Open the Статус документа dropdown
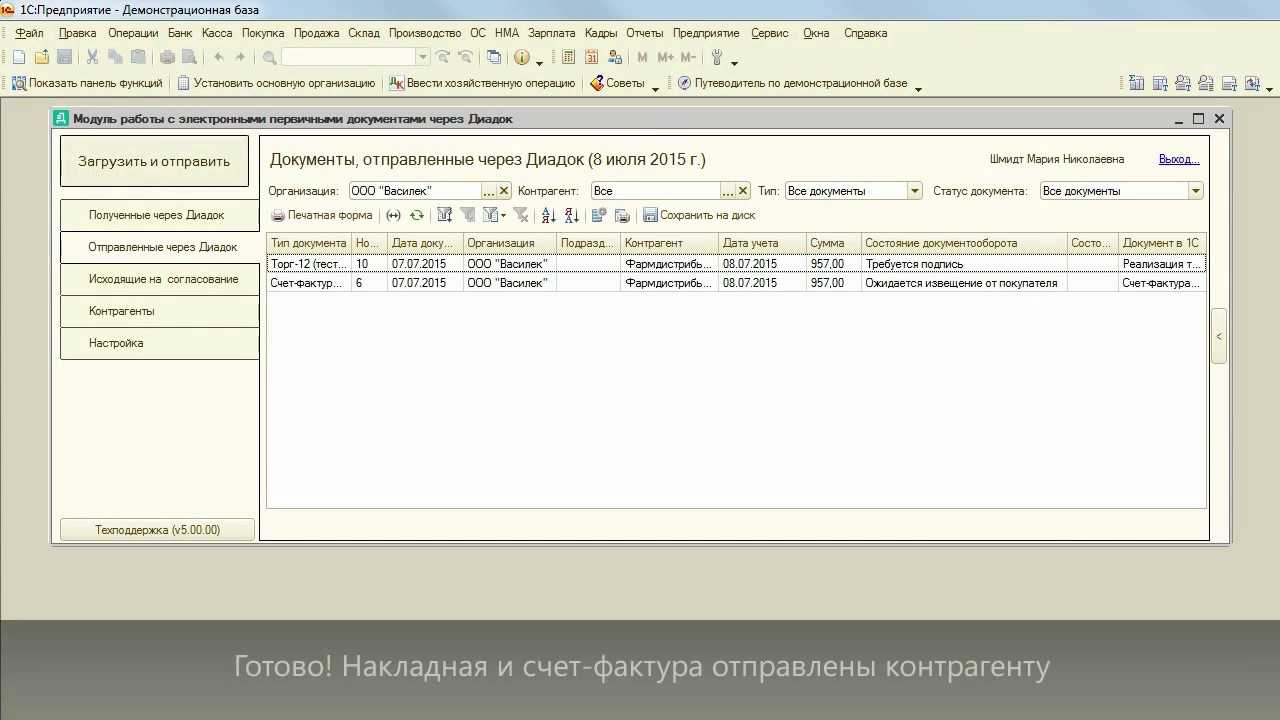 tap(1195, 191)
